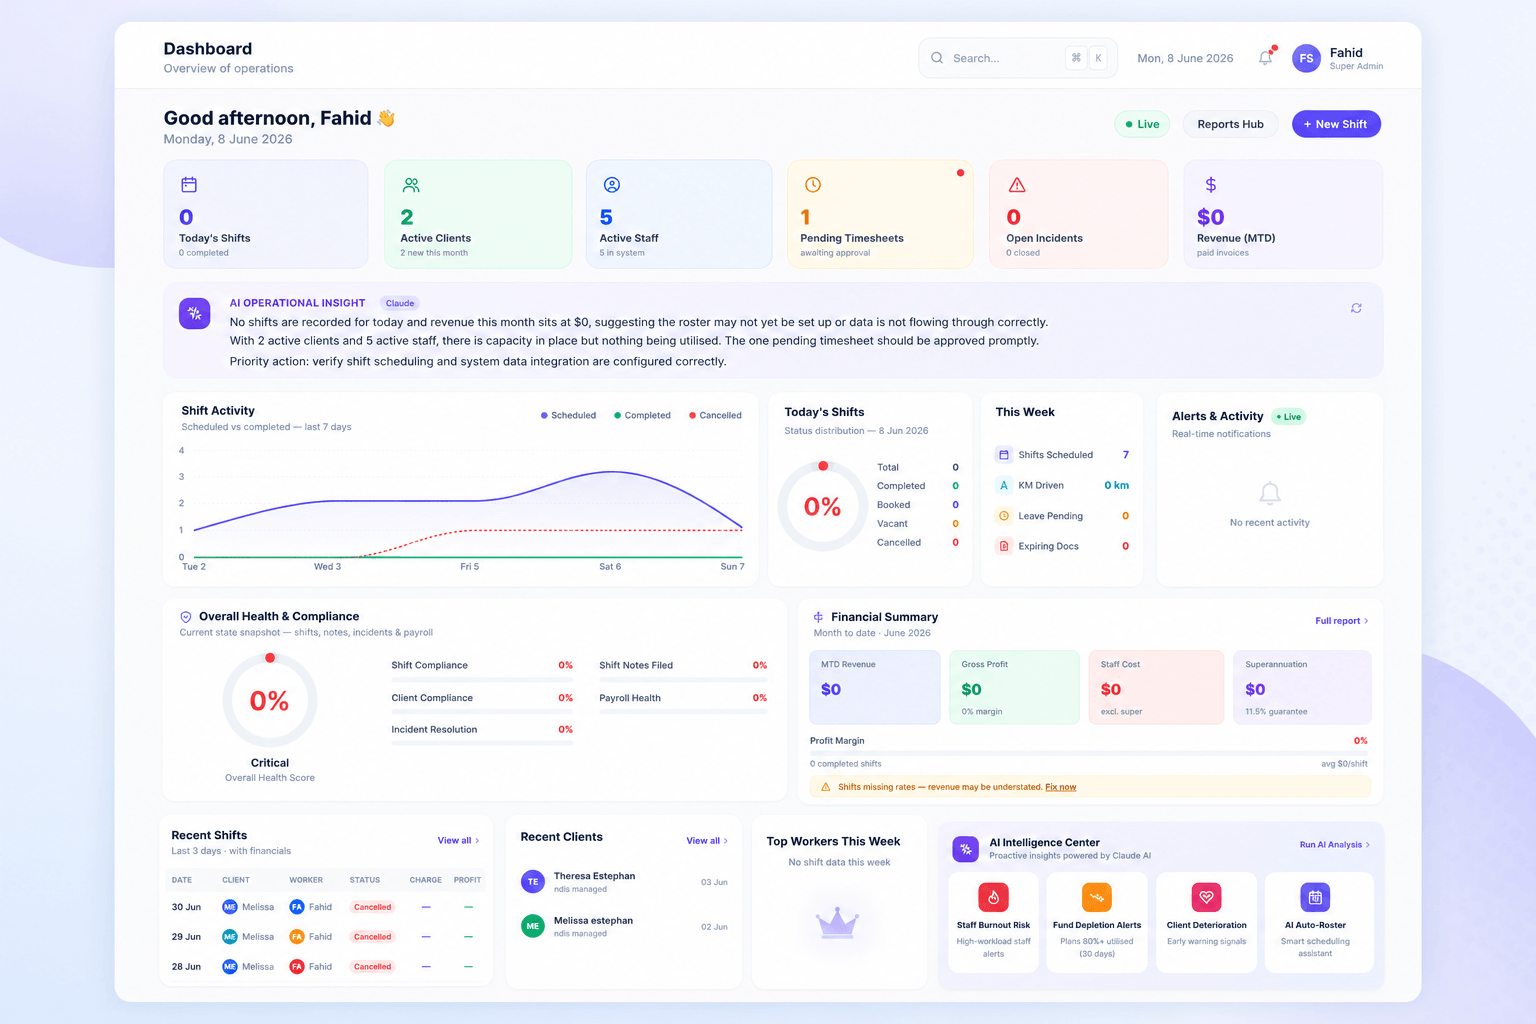Create a New Shift

coord(1336,124)
